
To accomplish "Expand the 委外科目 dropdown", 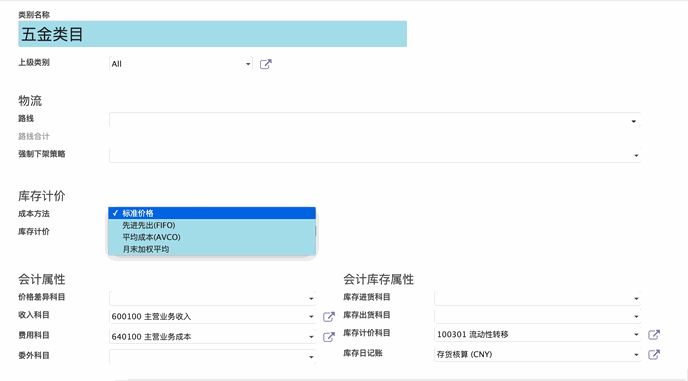I will click(x=311, y=357).
